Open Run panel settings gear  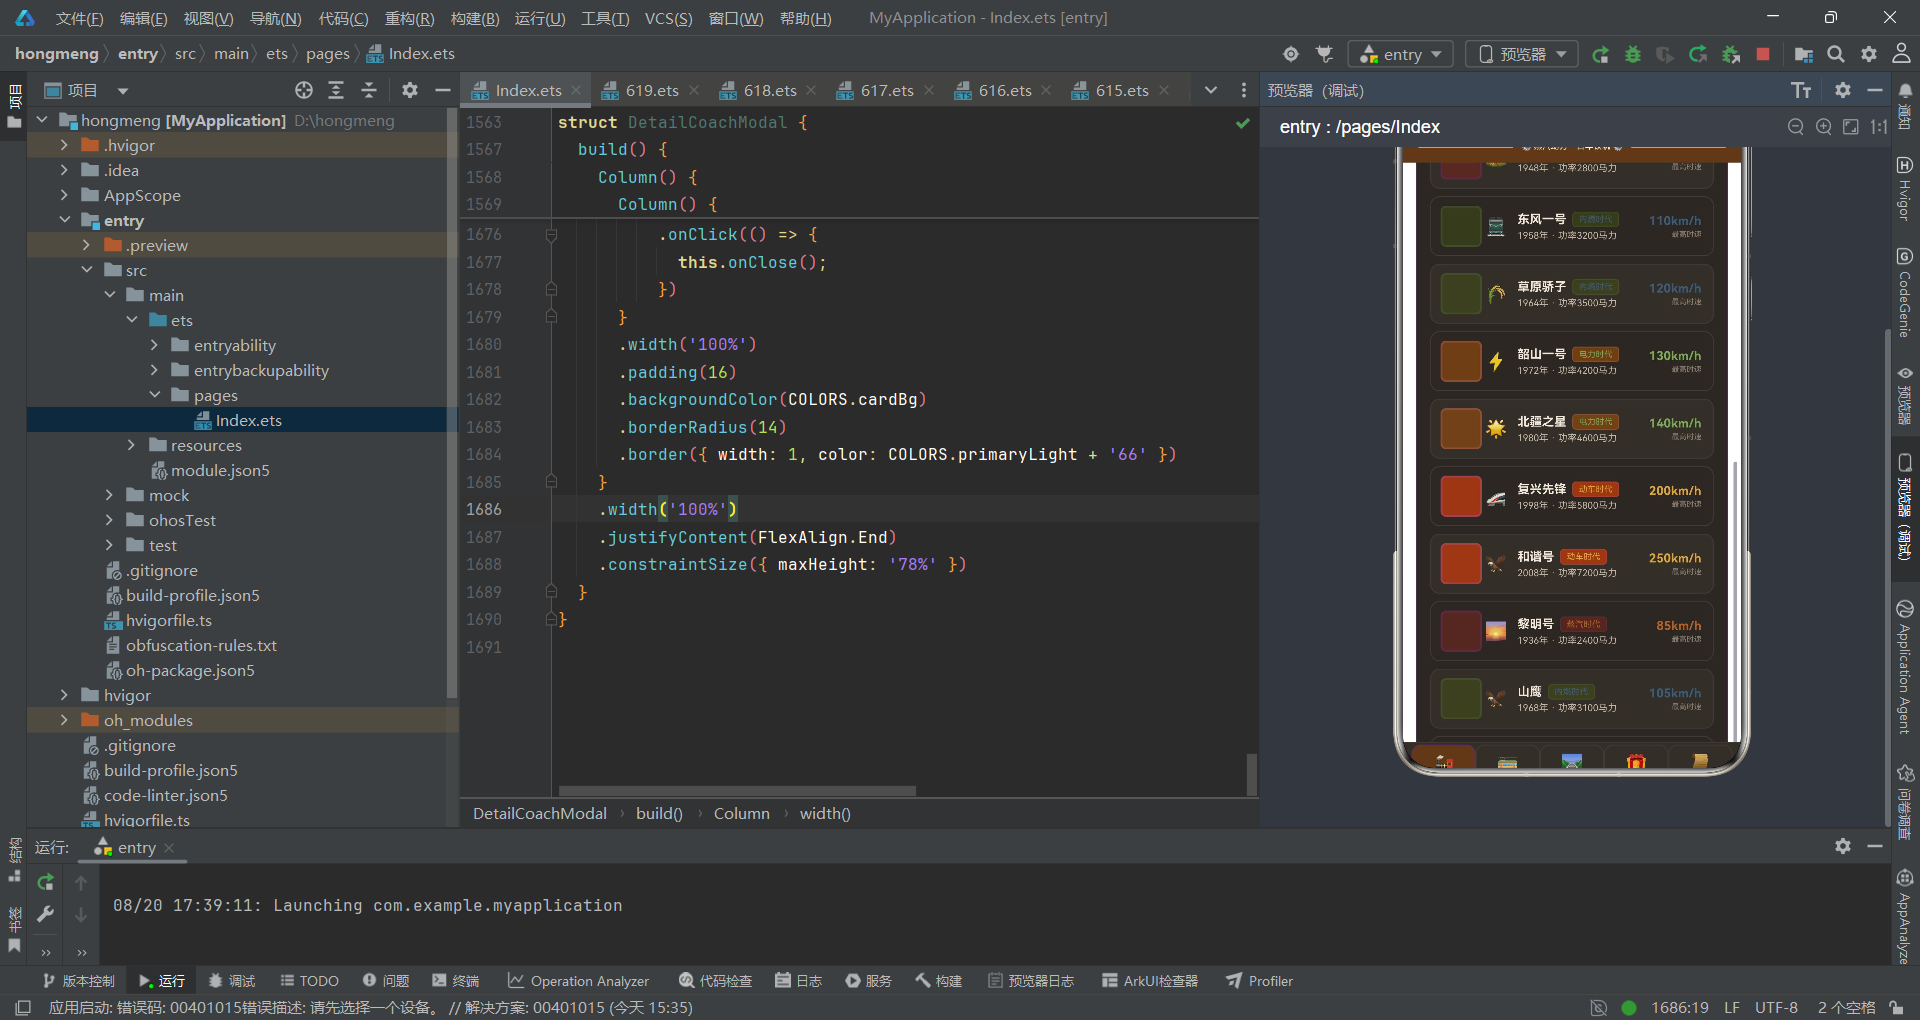[x=1843, y=847]
